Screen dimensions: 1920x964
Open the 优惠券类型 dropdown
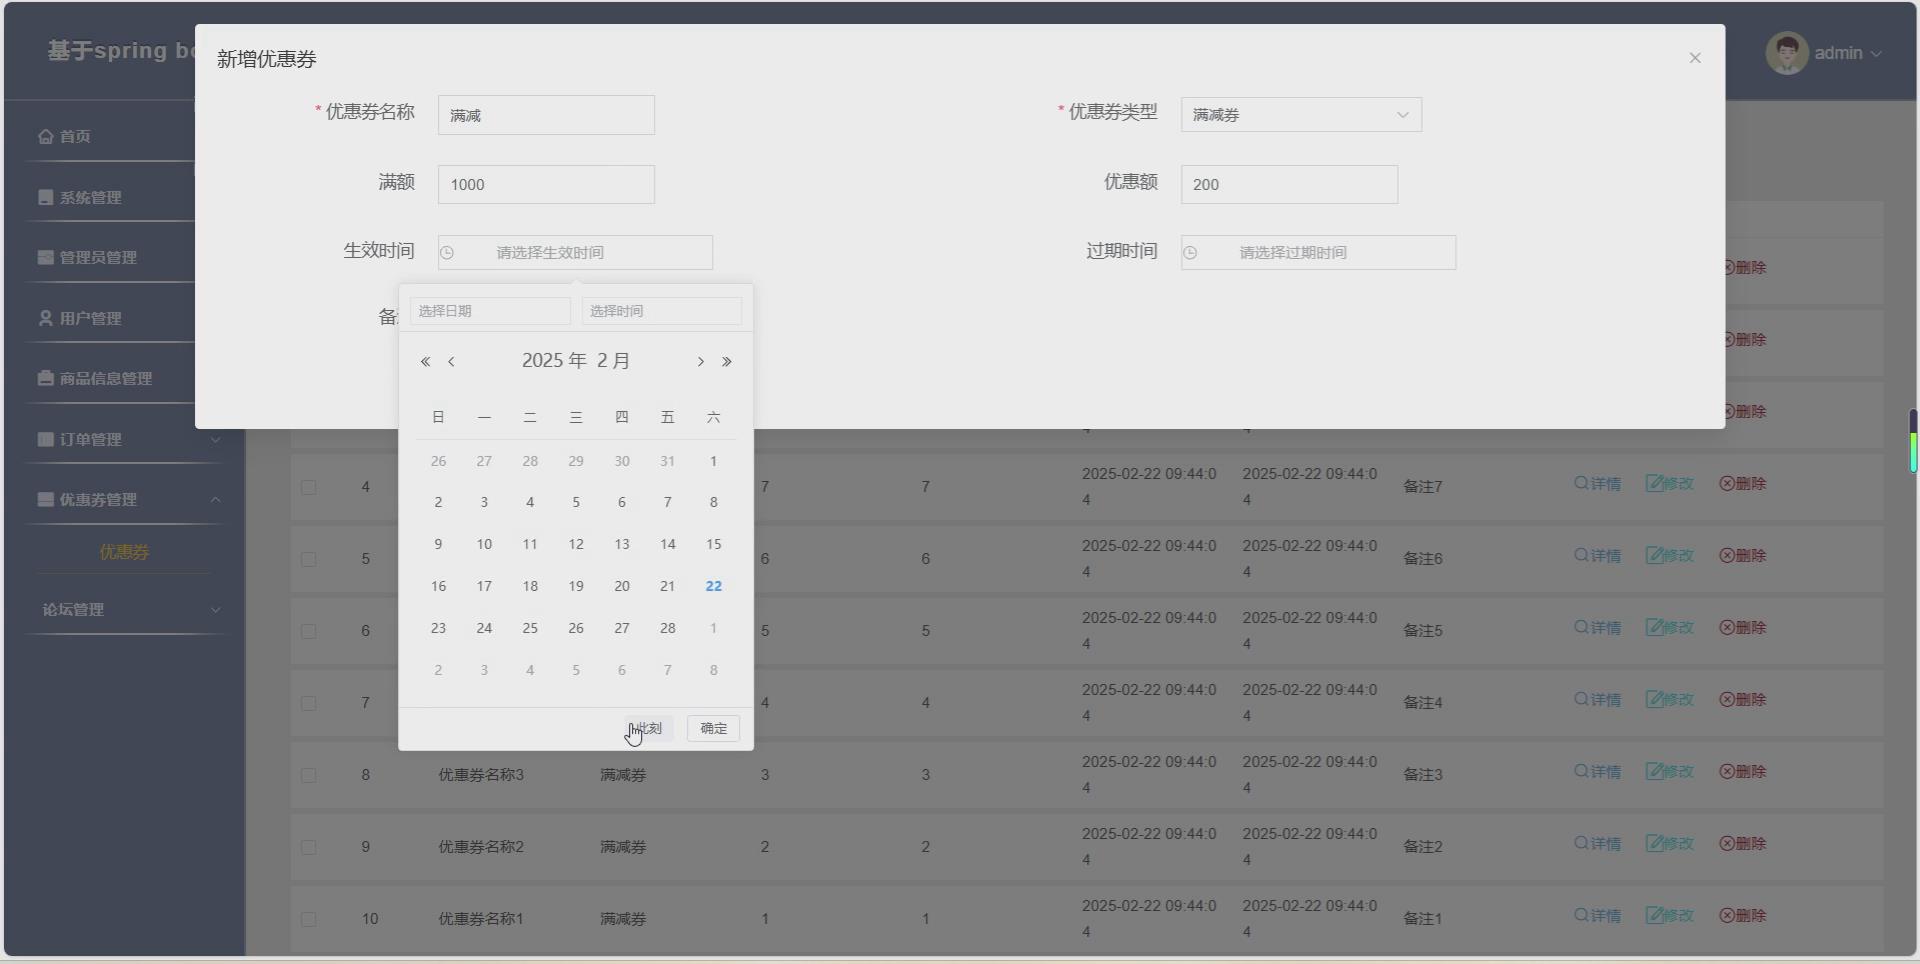(x=1301, y=115)
